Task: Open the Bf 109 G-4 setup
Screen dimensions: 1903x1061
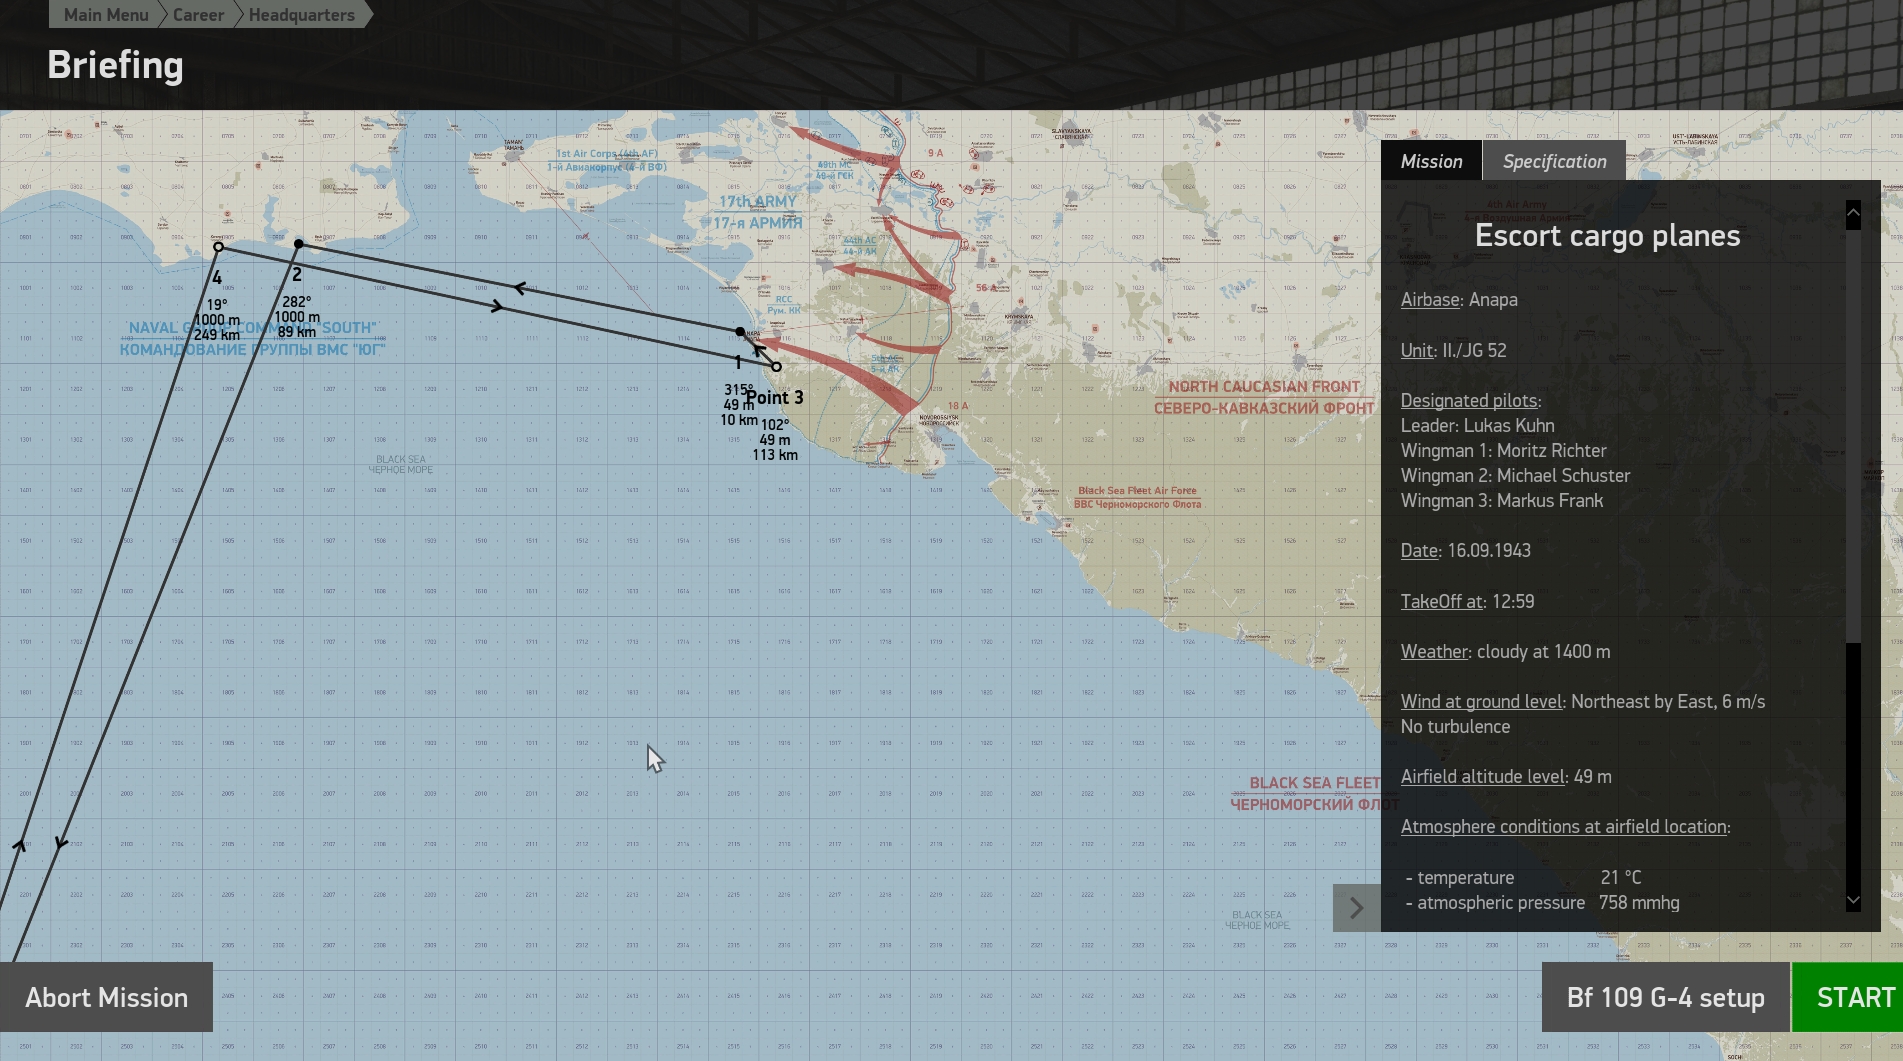Action: point(1665,997)
